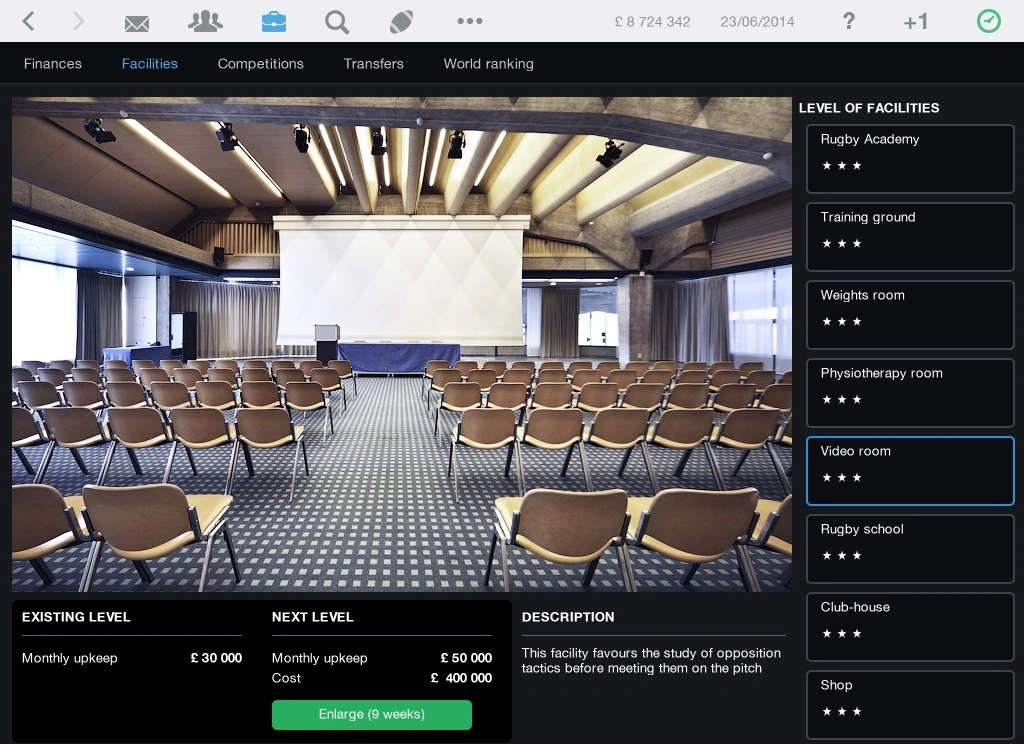The width and height of the screenshot is (1024, 744).
Task: Open the World ranking tab
Action: pos(488,63)
